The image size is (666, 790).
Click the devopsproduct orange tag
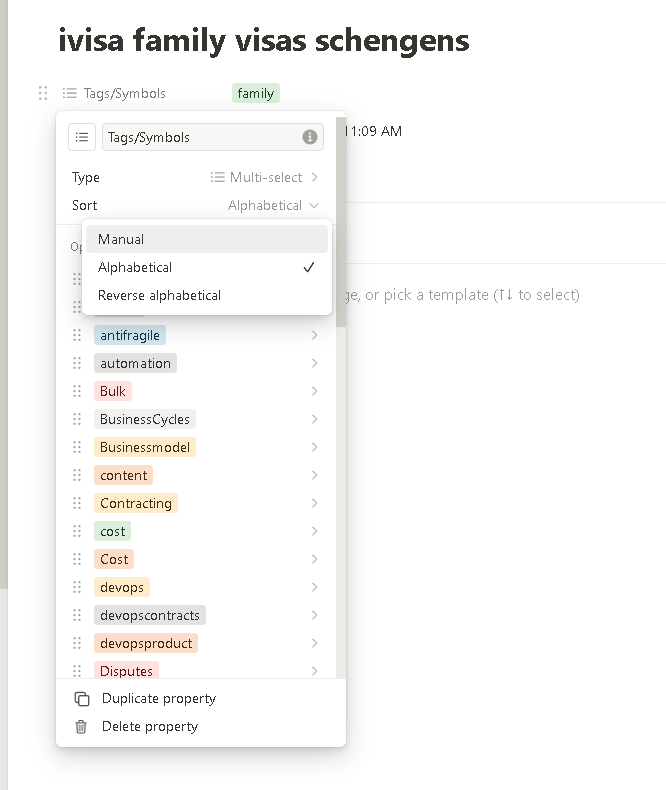click(x=146, y=643)
